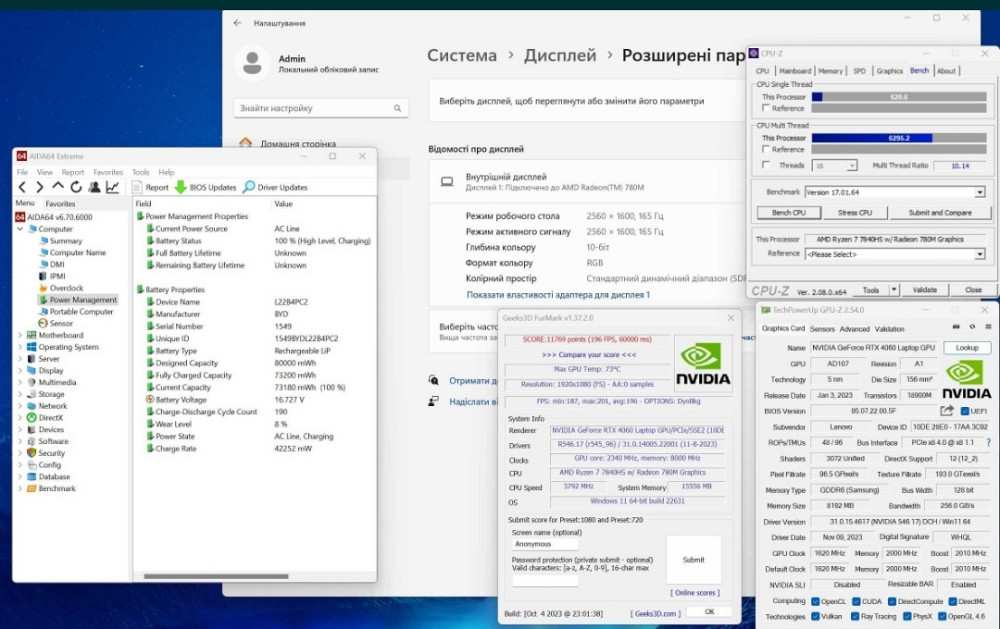Click the screenshot camera icon in GPU-Z

pos(955,324)
